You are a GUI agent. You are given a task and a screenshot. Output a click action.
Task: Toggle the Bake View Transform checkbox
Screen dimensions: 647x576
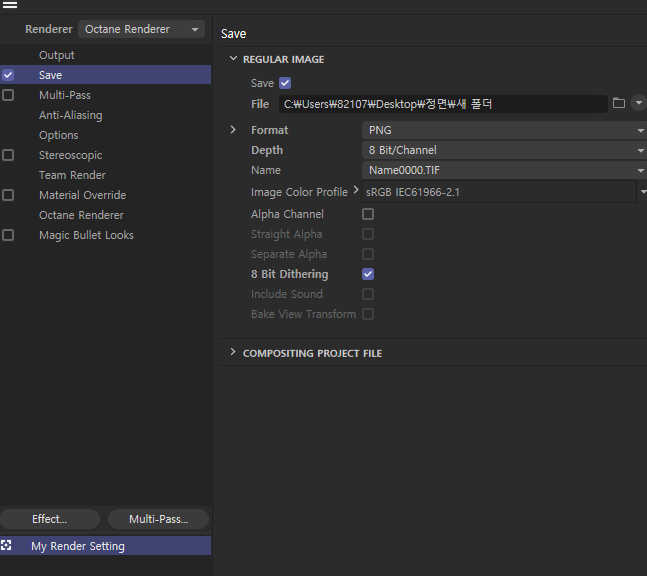(368, 314)
